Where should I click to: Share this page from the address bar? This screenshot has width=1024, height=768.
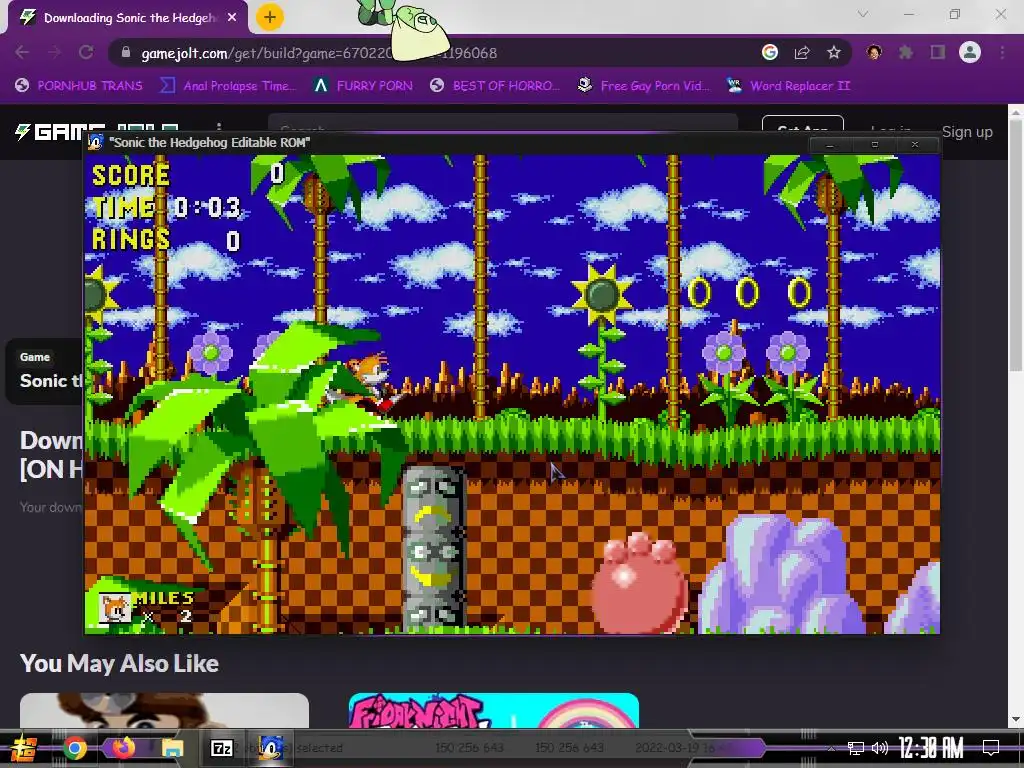click(x=802, y=52)
